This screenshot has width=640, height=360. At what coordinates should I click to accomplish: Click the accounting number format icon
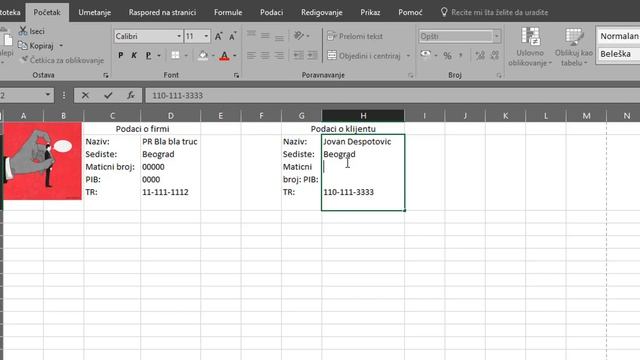point(425,55)
